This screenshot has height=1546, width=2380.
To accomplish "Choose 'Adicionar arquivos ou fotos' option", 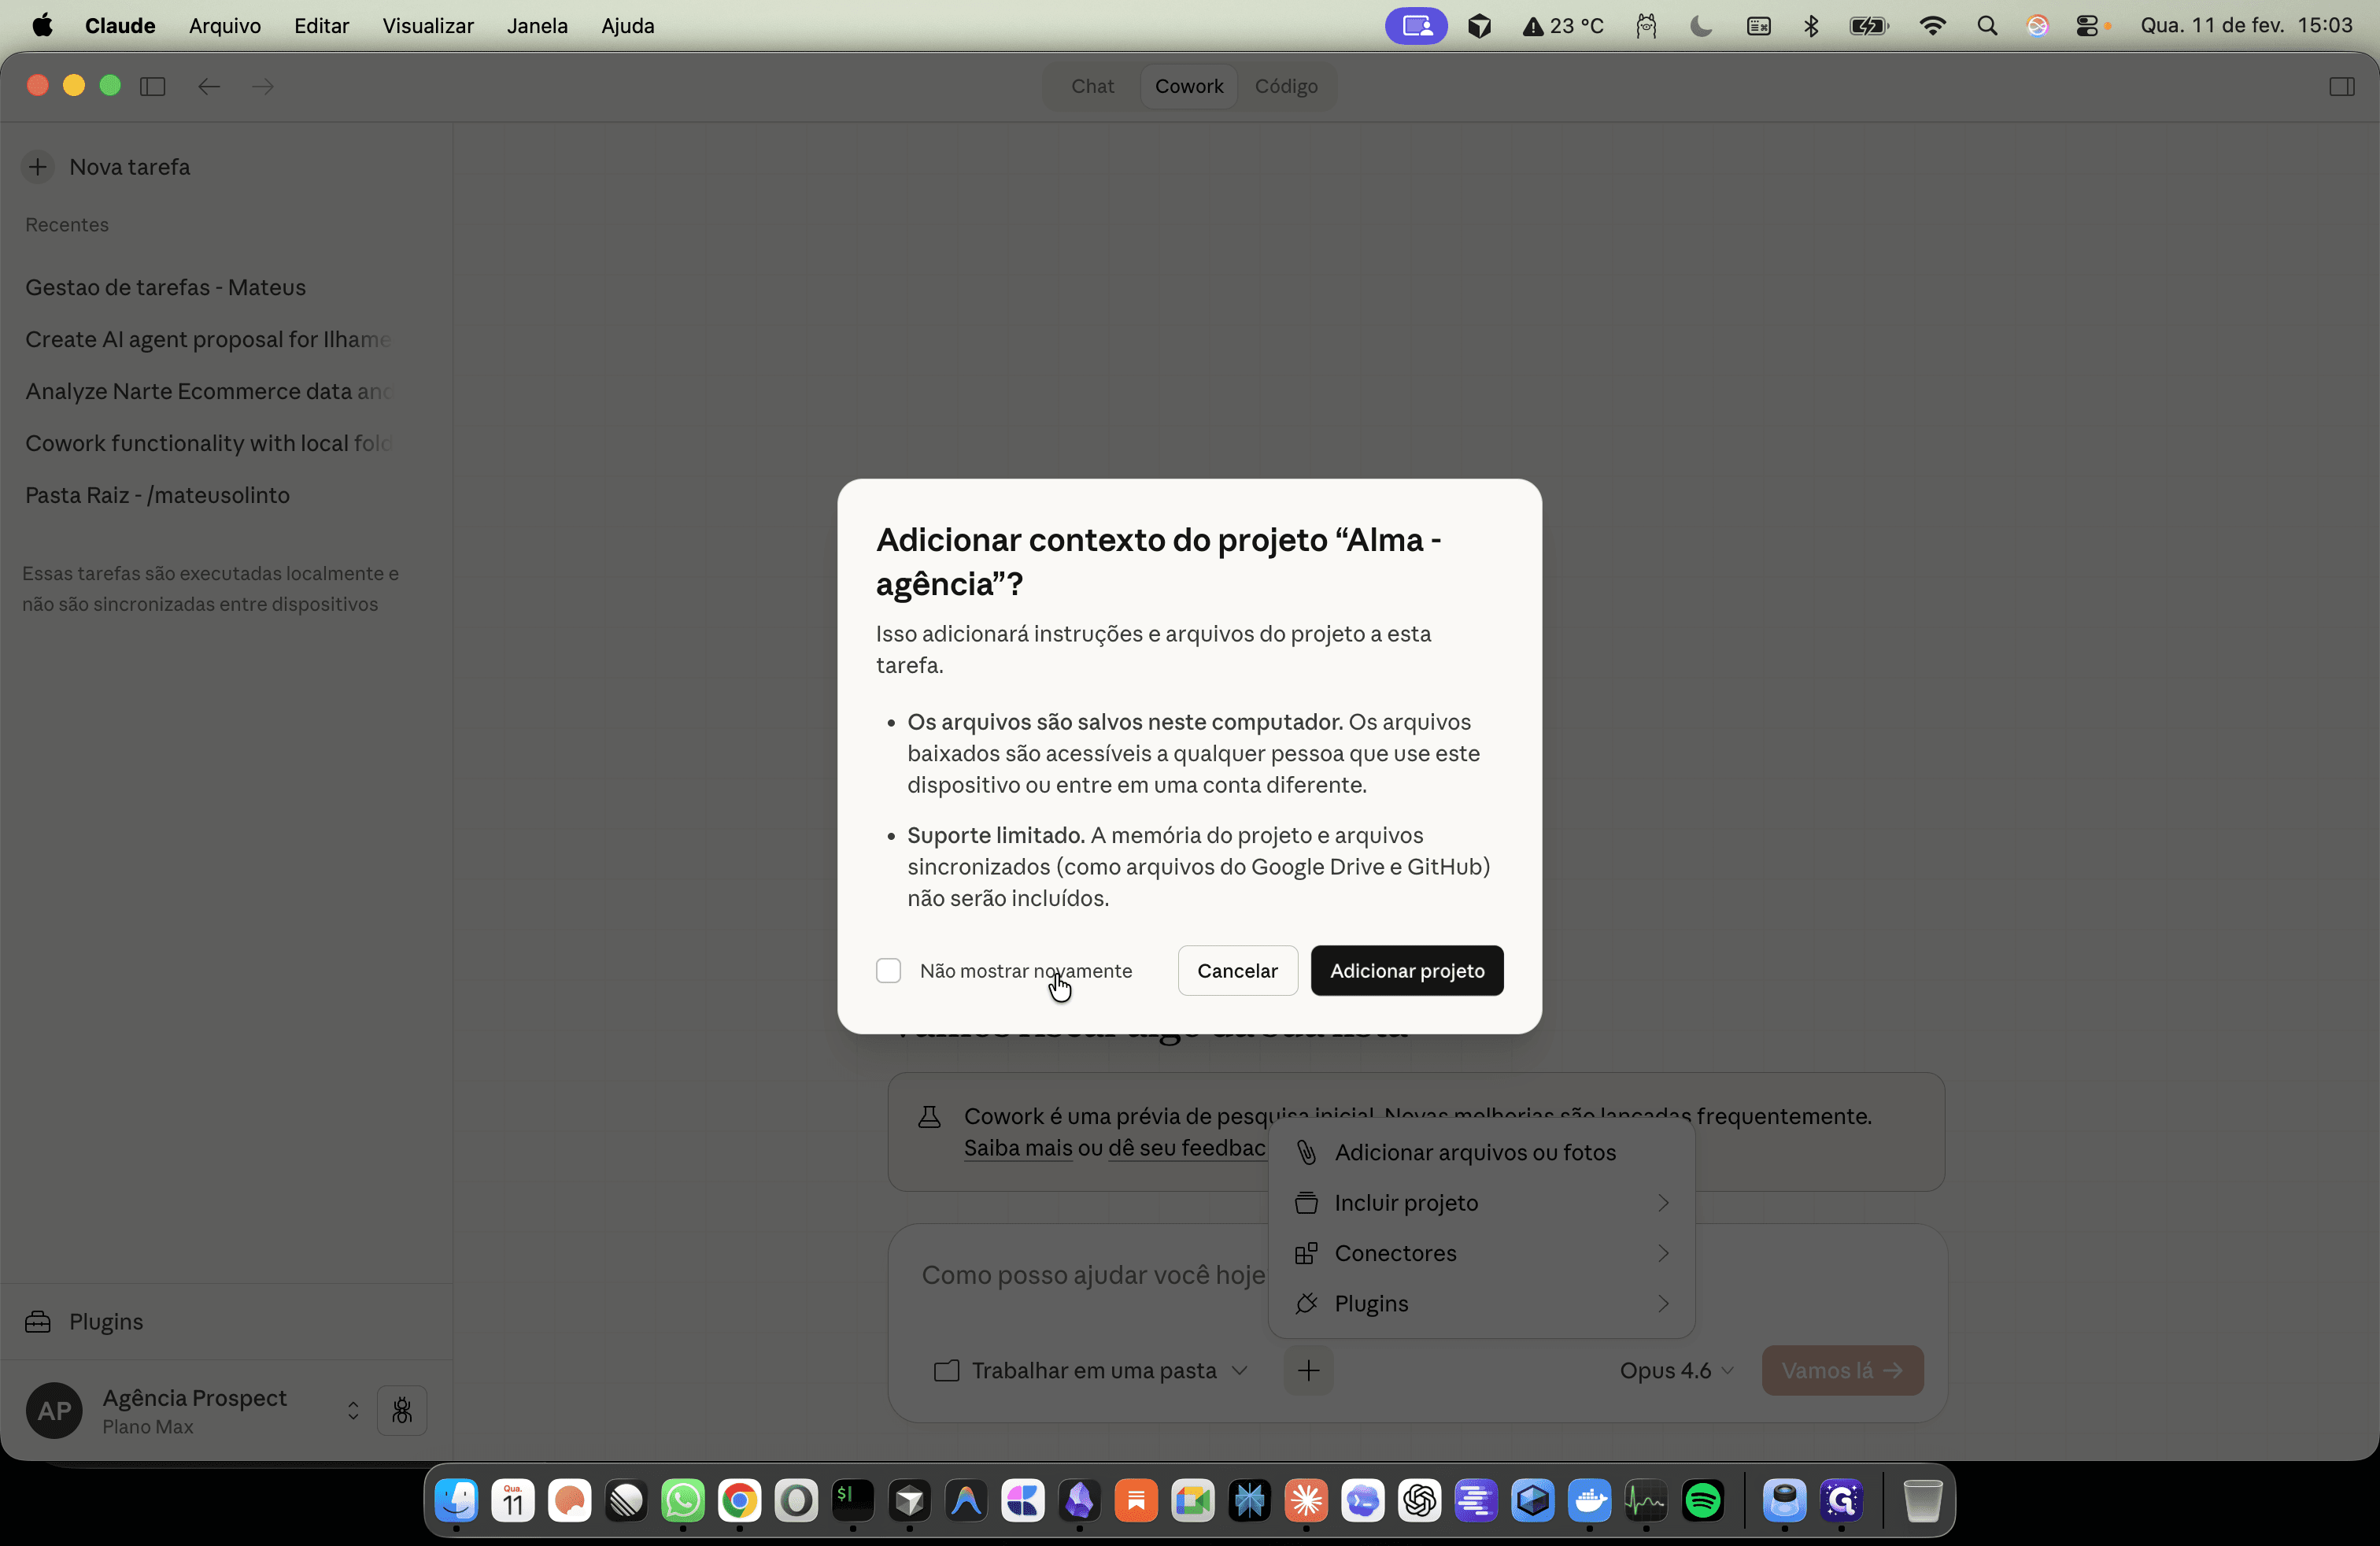I will [x=1480, y=1152].
